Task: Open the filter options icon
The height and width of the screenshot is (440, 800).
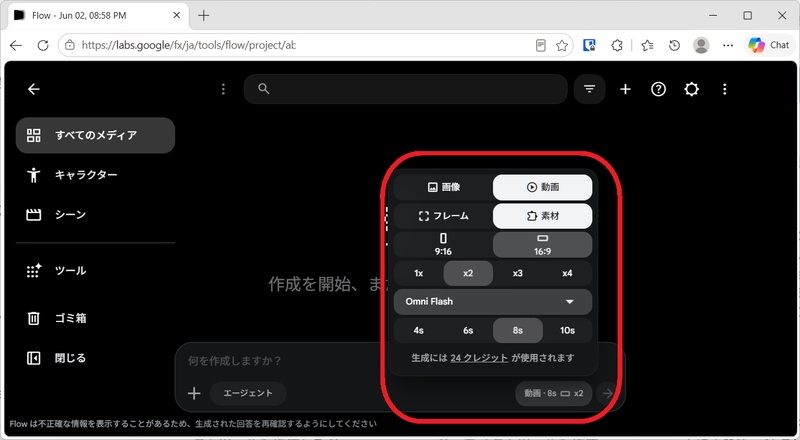Action: click(589, 89)
